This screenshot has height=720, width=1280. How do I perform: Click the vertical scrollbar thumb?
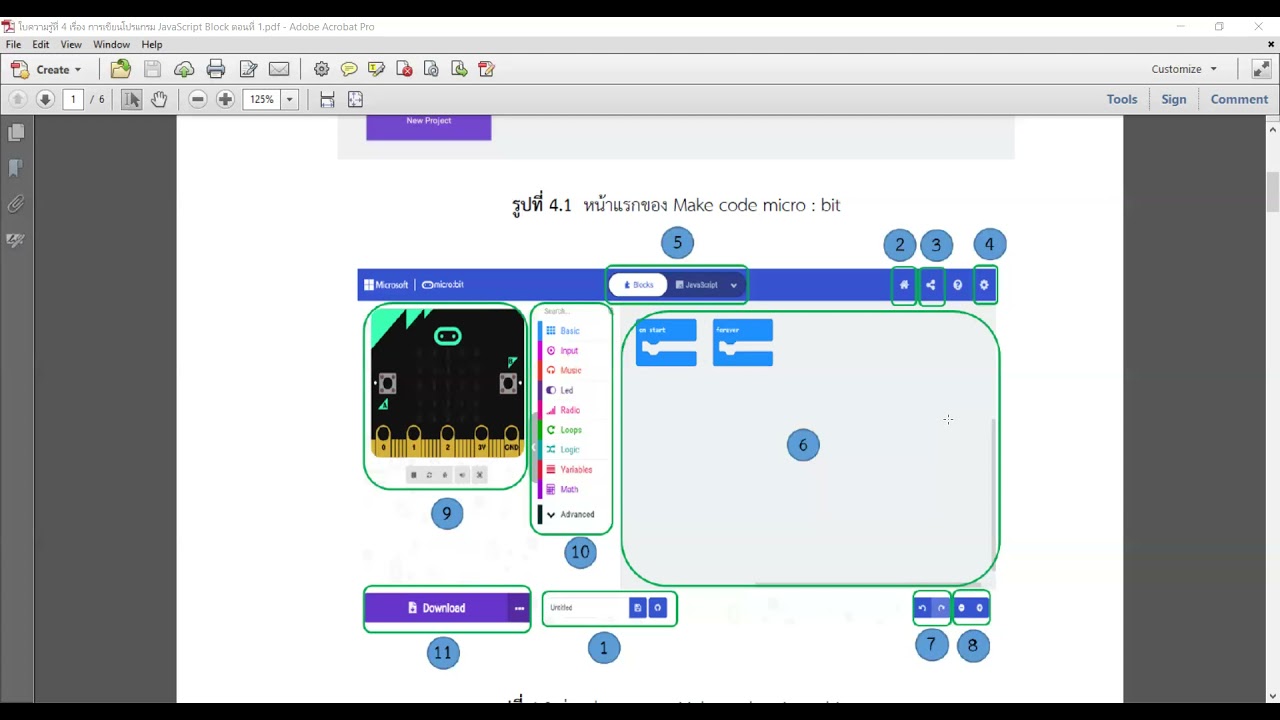click(1272, 192)
